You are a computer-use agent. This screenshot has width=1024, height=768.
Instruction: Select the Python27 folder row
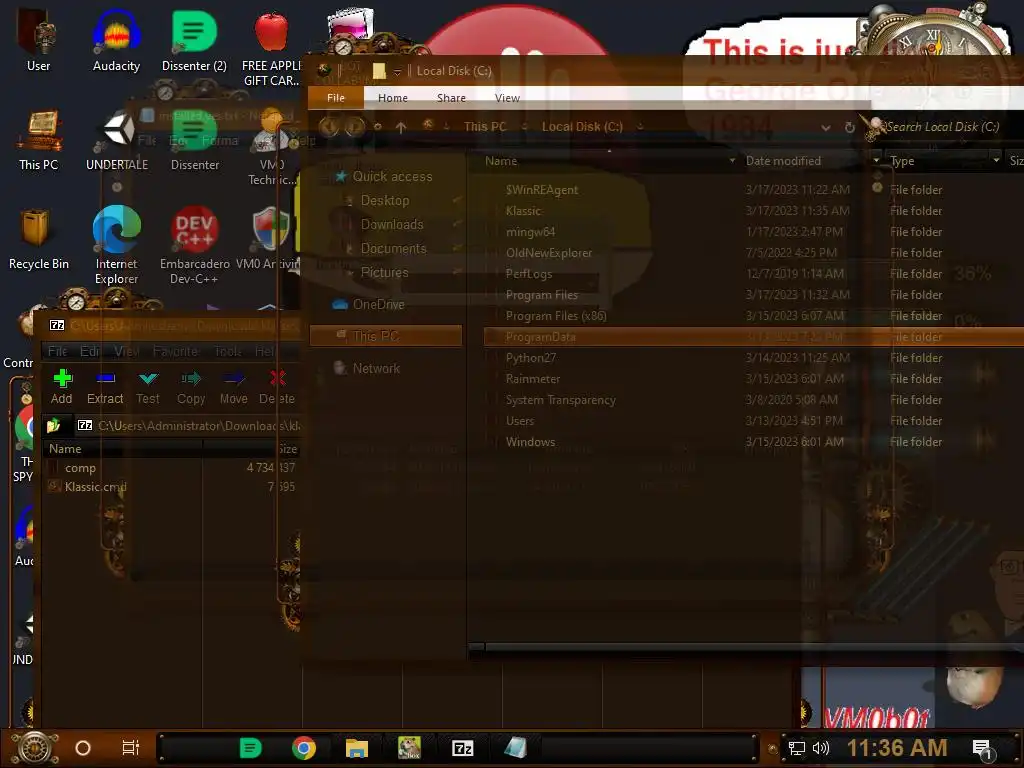coord(754,358)
